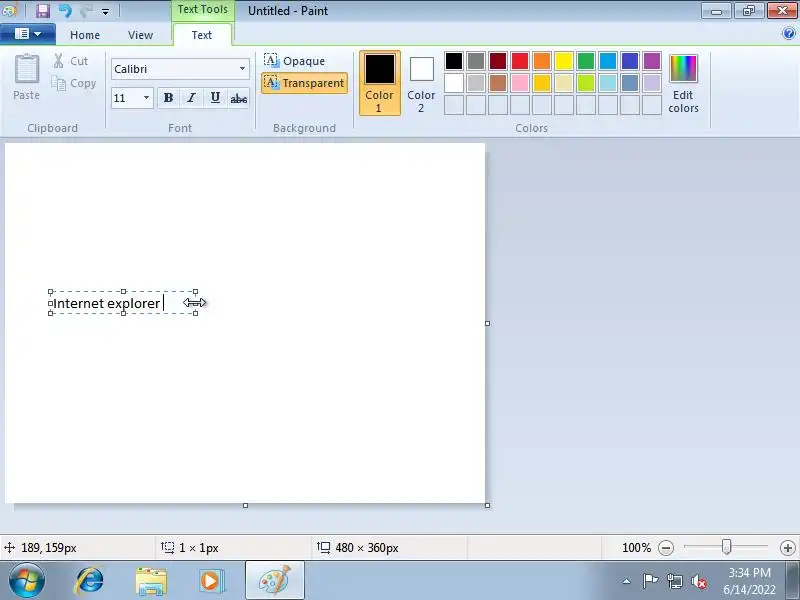Screen dimensions: 800x600
Task: Click the zoom in plus button
Action: (x=788, y=548)
